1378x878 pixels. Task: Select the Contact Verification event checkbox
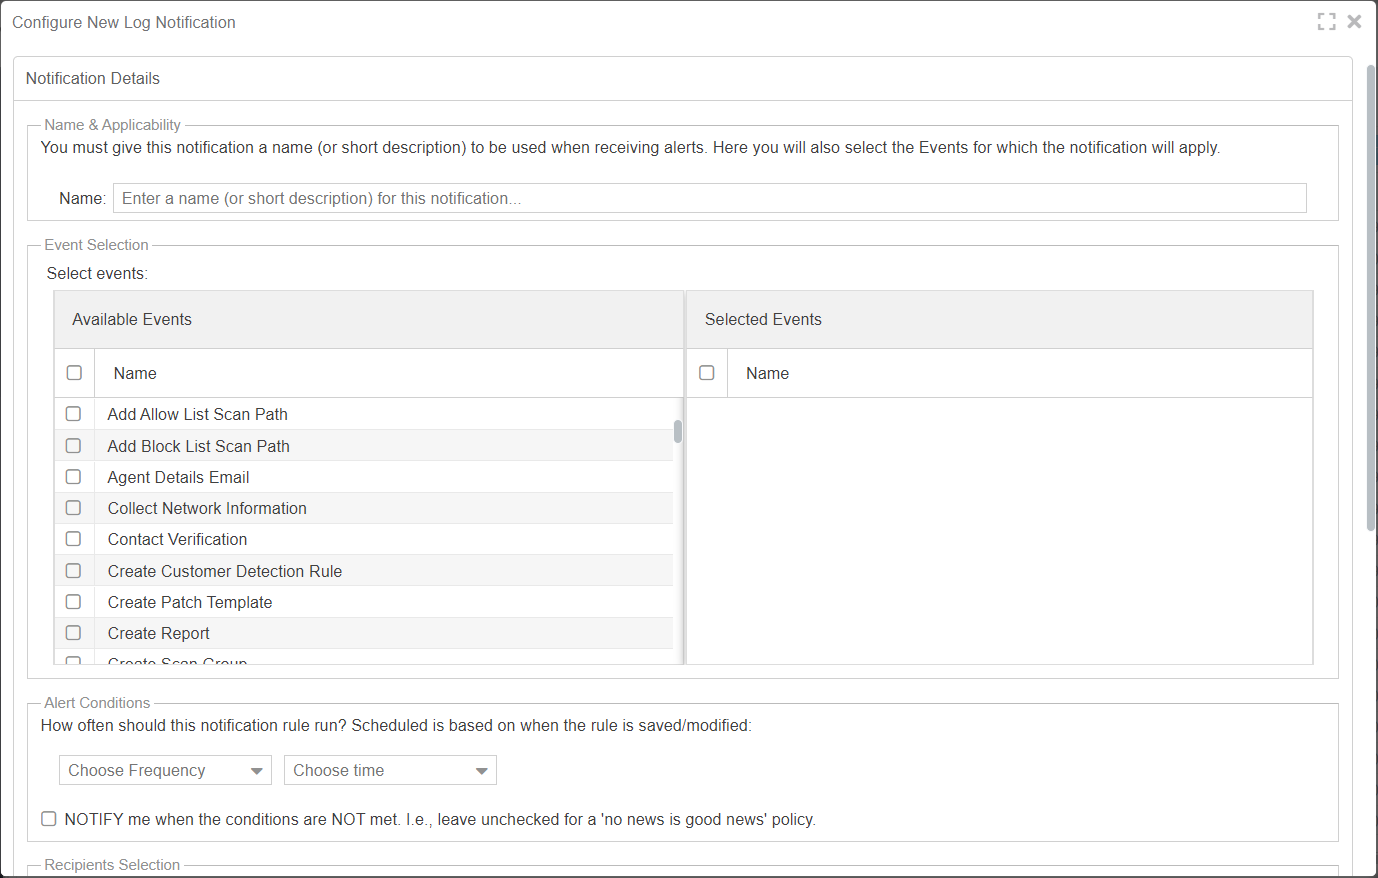[x=73, y=539]
